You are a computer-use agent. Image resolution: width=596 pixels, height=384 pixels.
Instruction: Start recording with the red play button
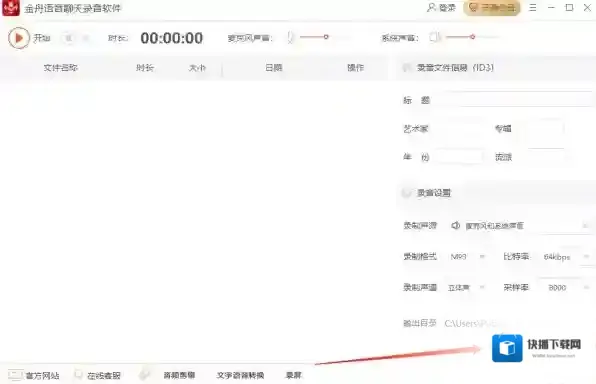coord(19,38)
